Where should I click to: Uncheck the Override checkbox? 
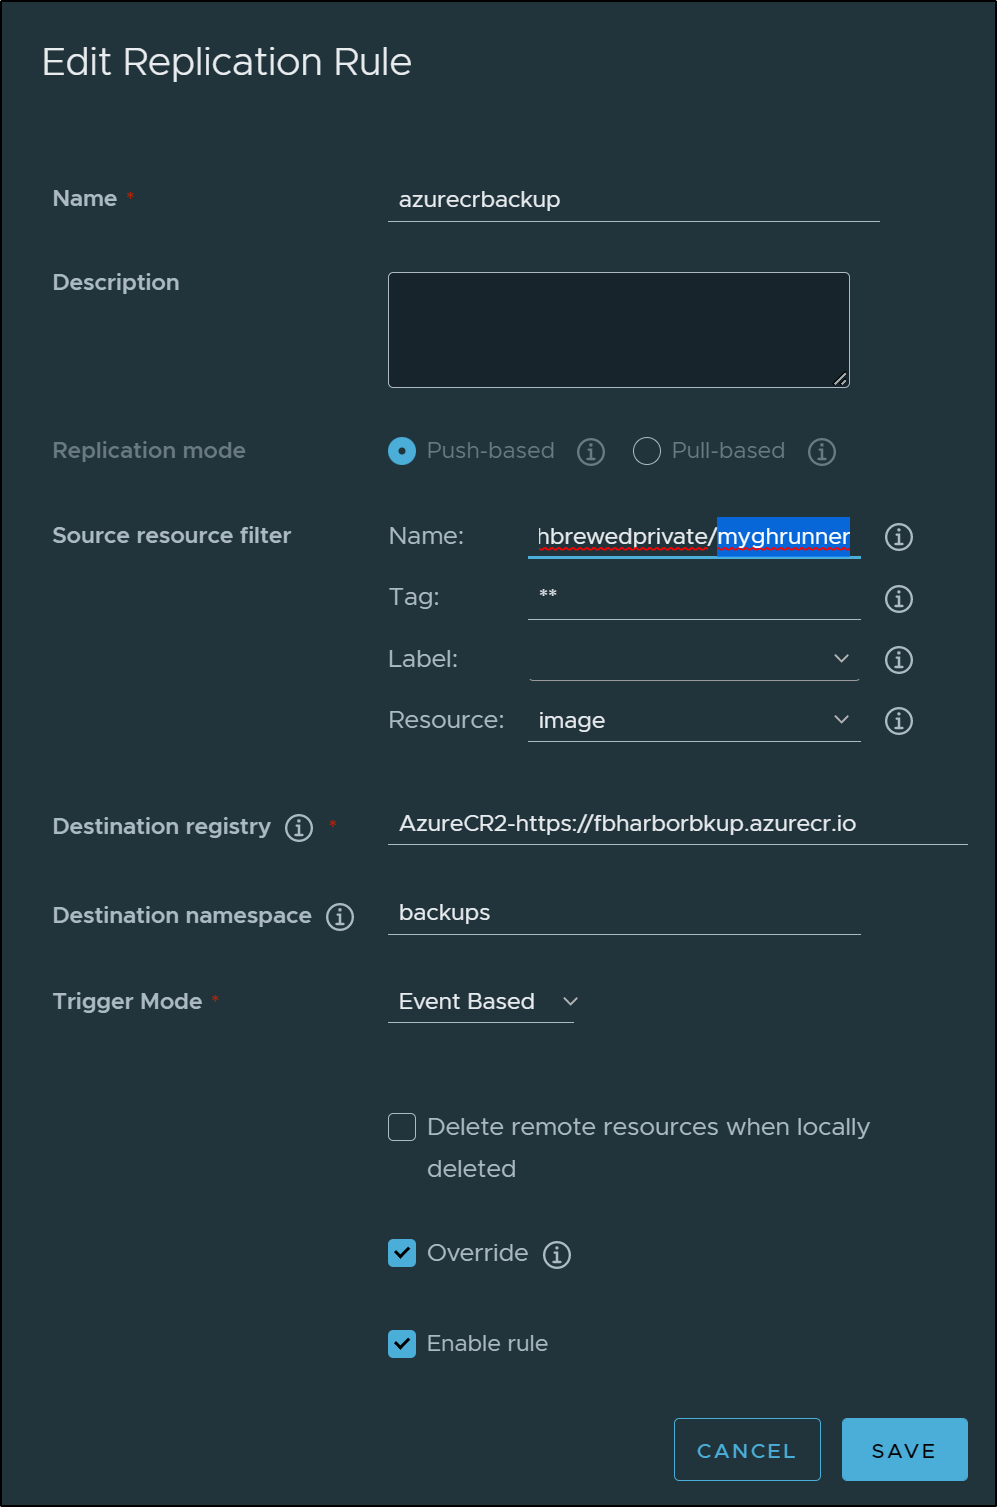coord(402,1253)
